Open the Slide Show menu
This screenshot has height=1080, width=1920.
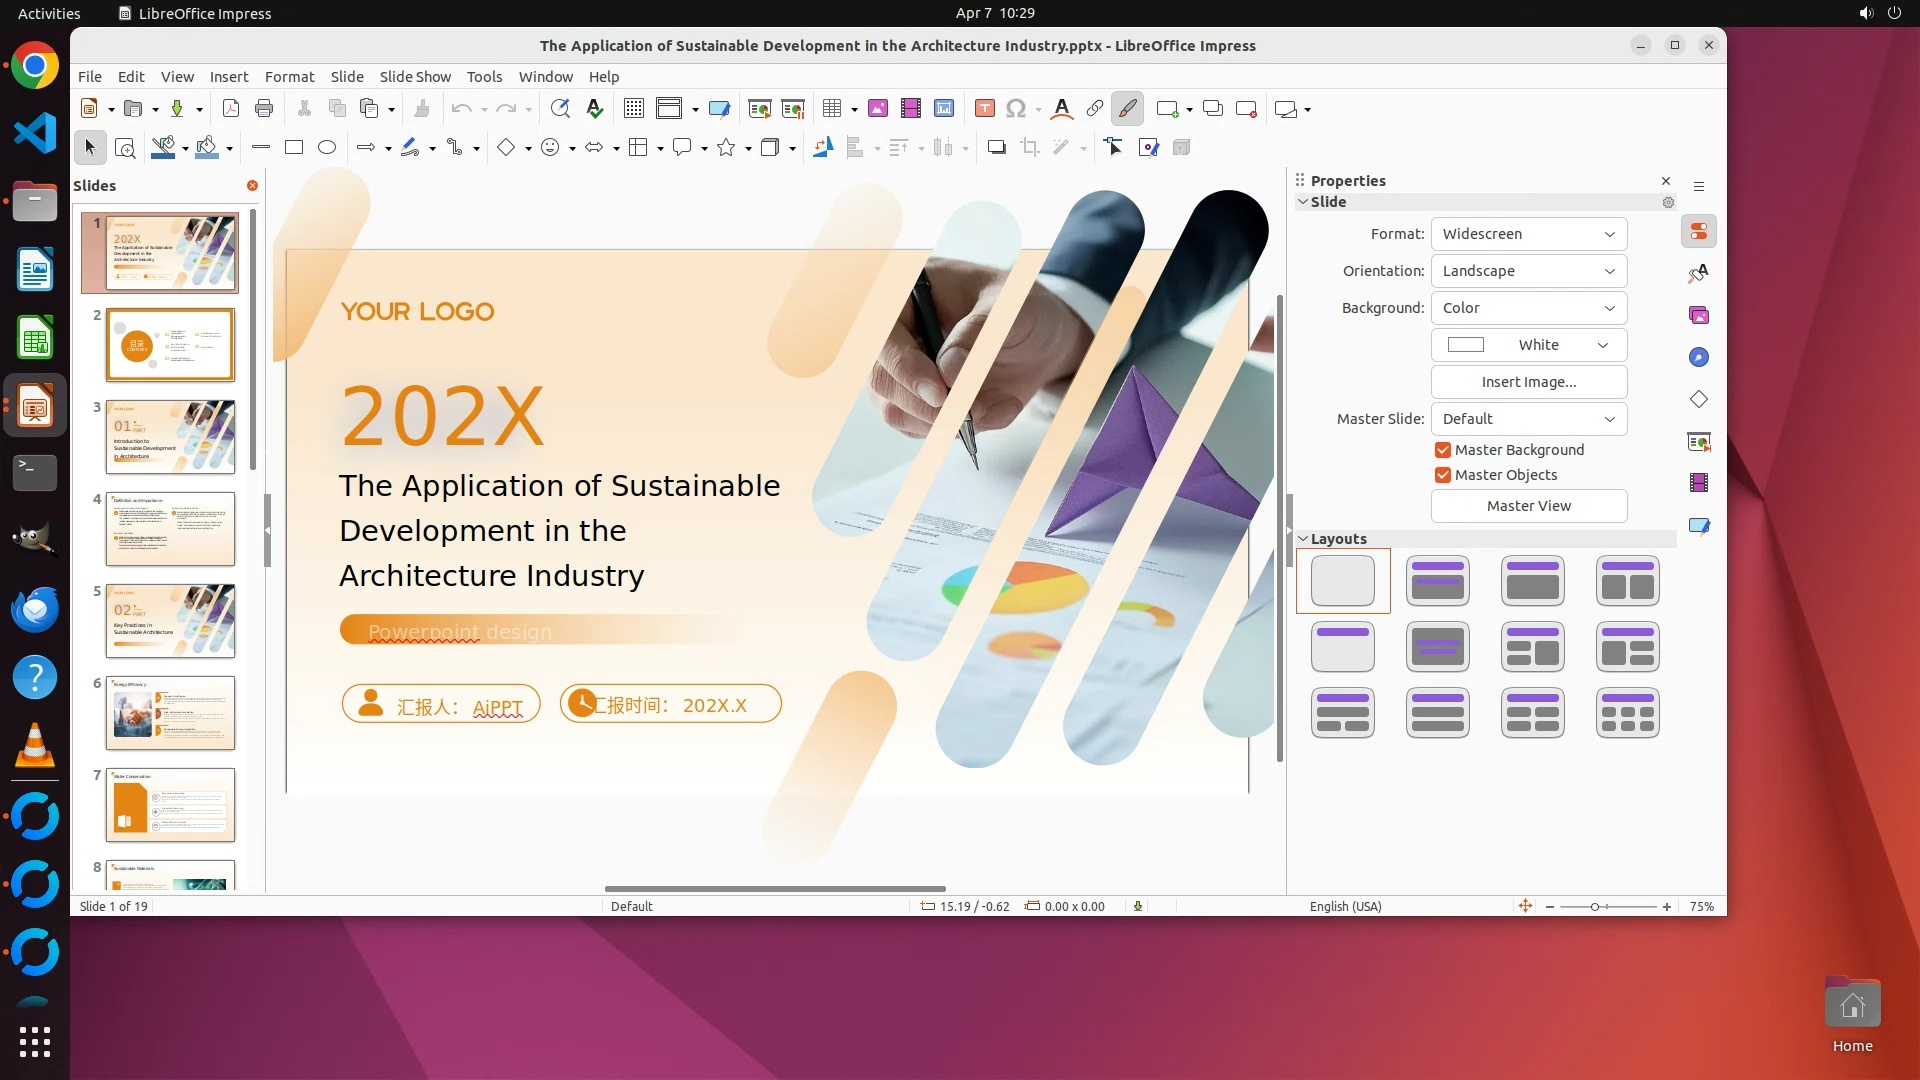pyautogui.click(x=415, y=77)
